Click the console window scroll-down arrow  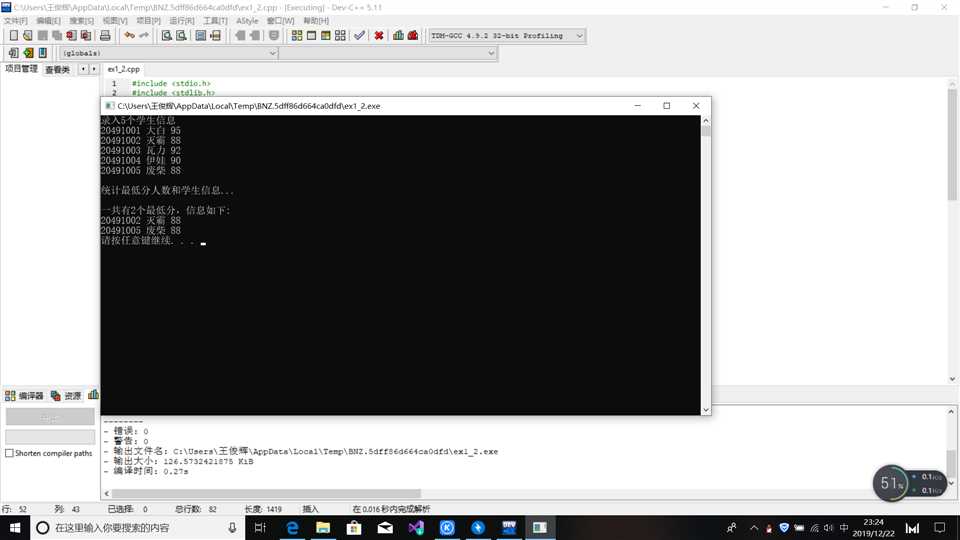pyautogui.click(x=706, y=410)
